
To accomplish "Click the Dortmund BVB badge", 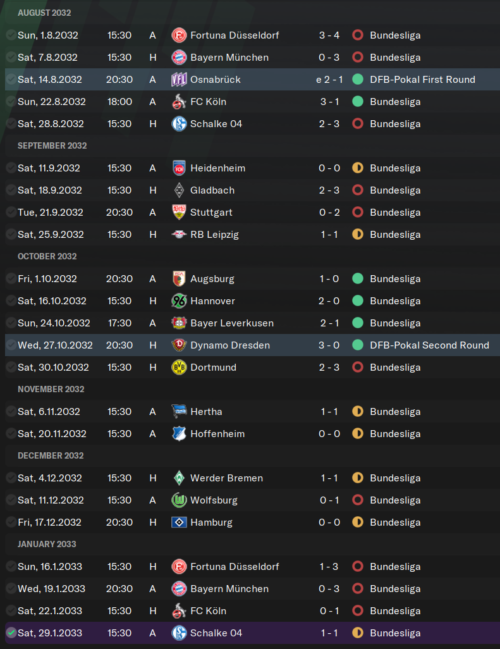I will click(179, 367).
